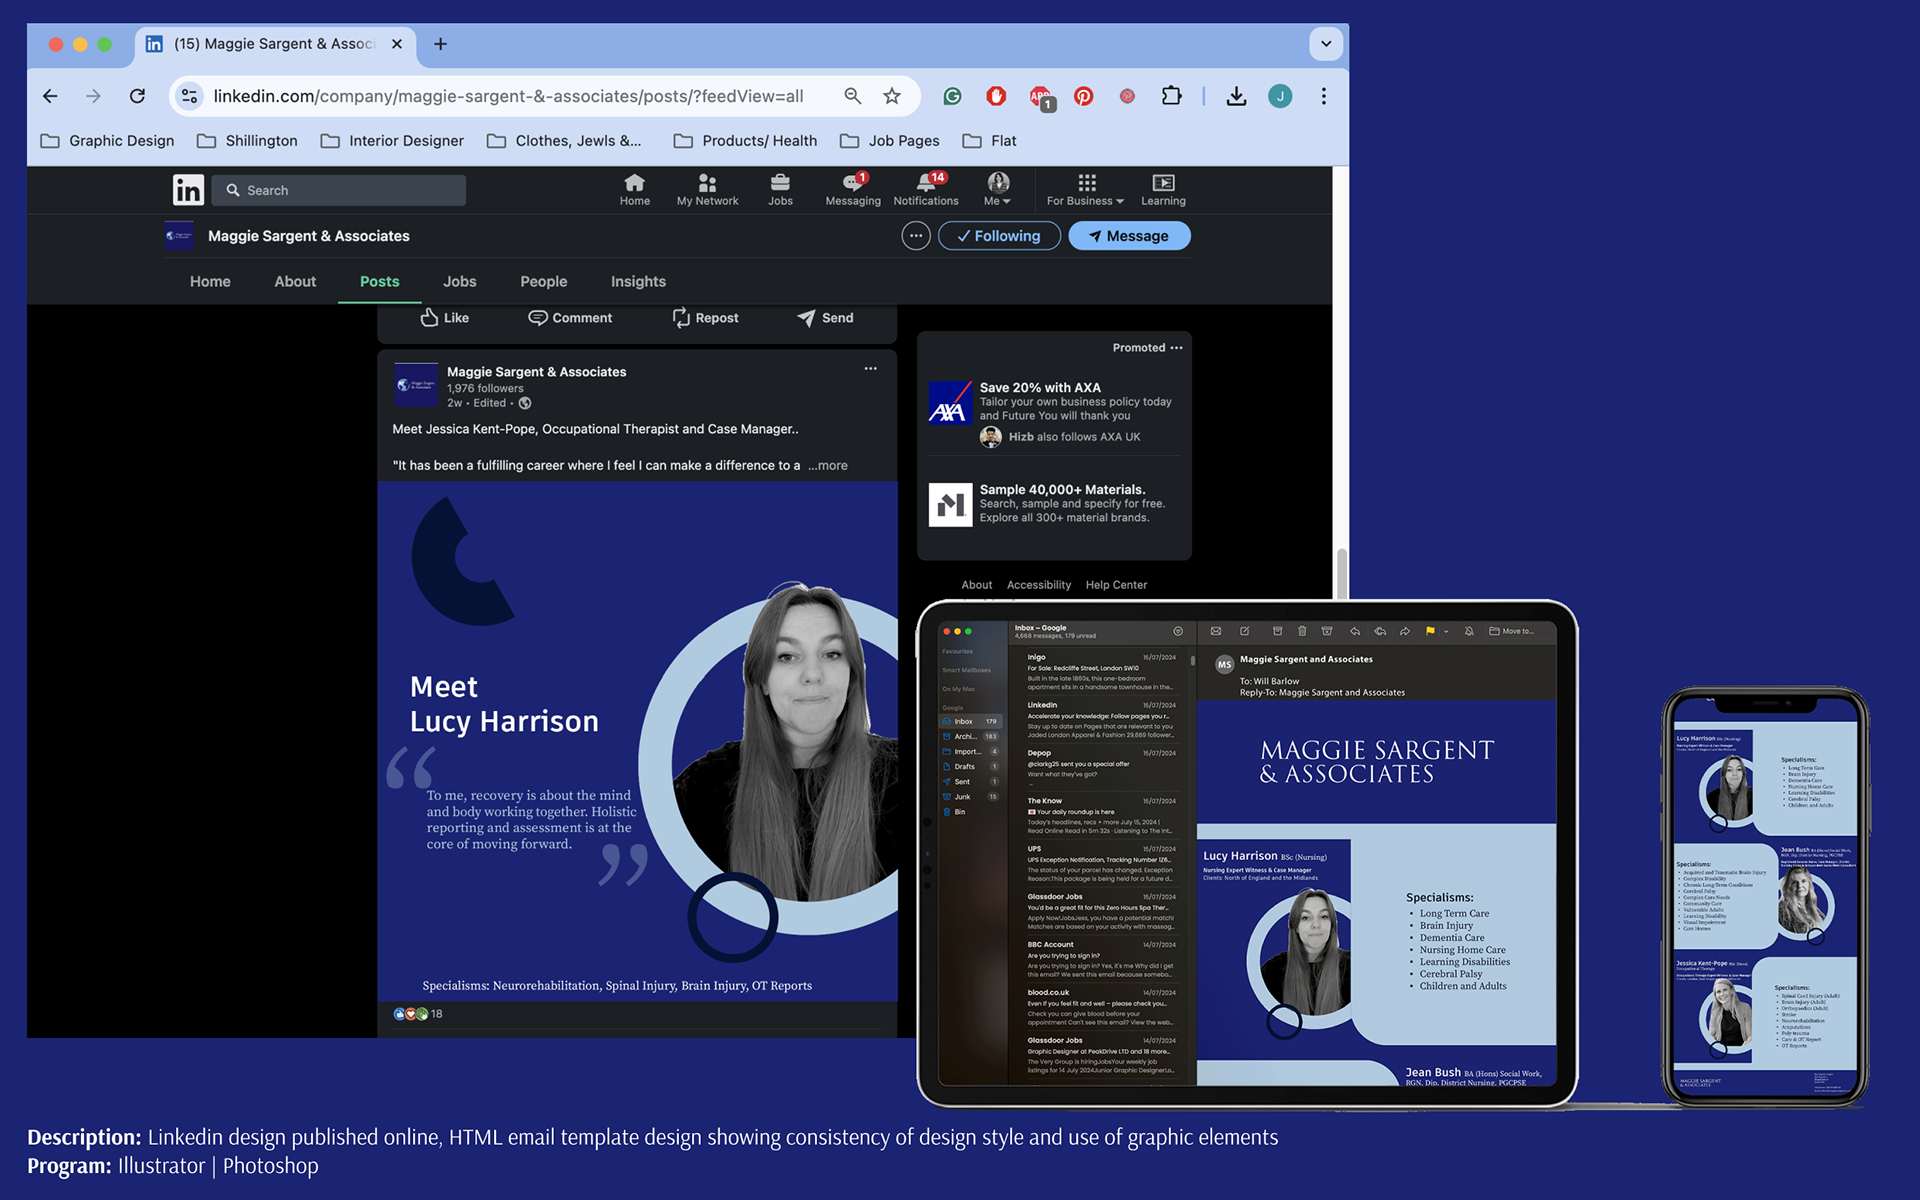Open the Jessica Kent-Pope post options menu
The image size is (1920, 1200).
coord(870,368)
